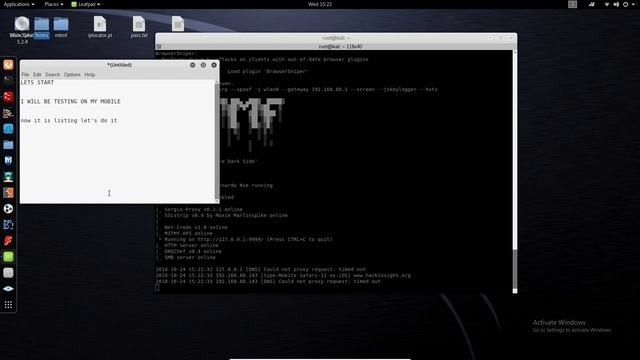Click the terminal menu icon below its title bar

coord(159,47)
